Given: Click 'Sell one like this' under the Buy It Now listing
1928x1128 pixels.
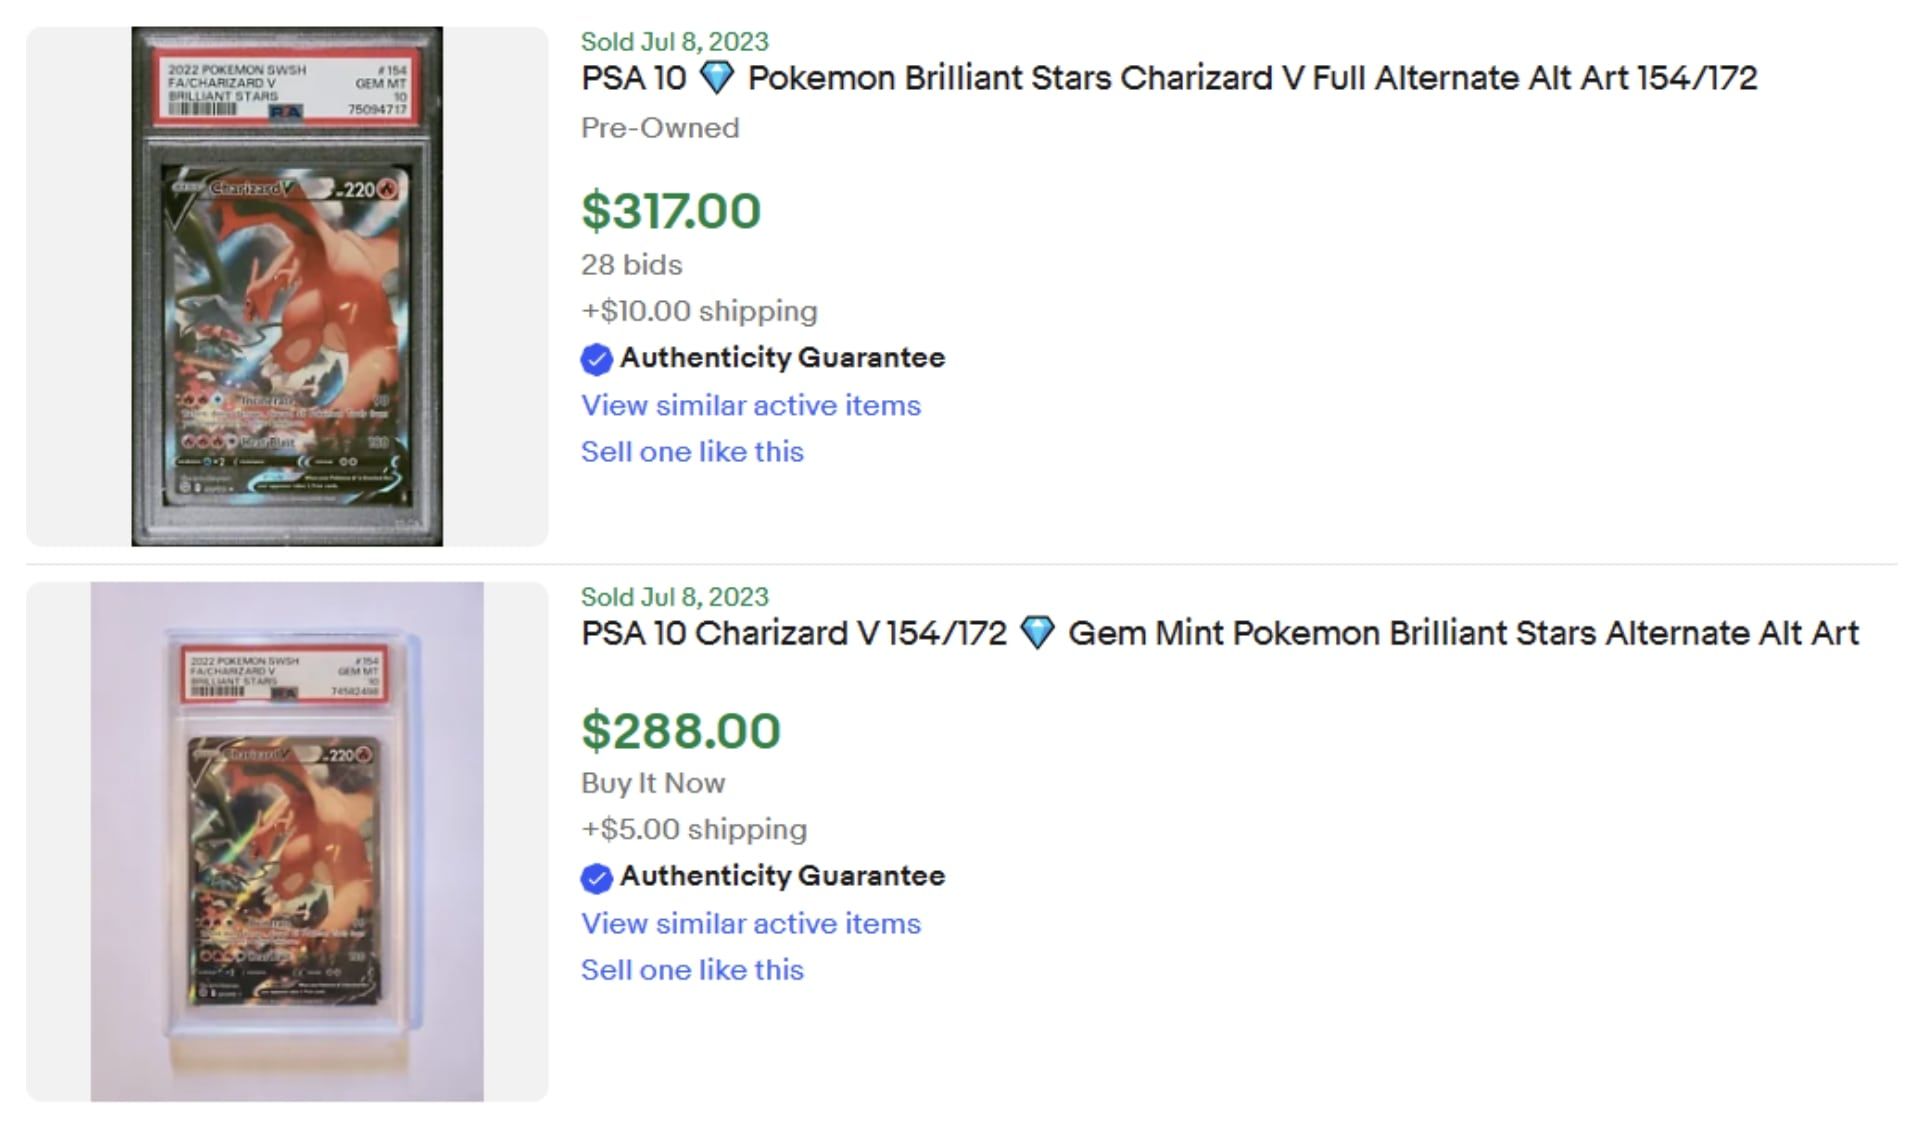Looking at the screenshot, I should tap(692, 970).
